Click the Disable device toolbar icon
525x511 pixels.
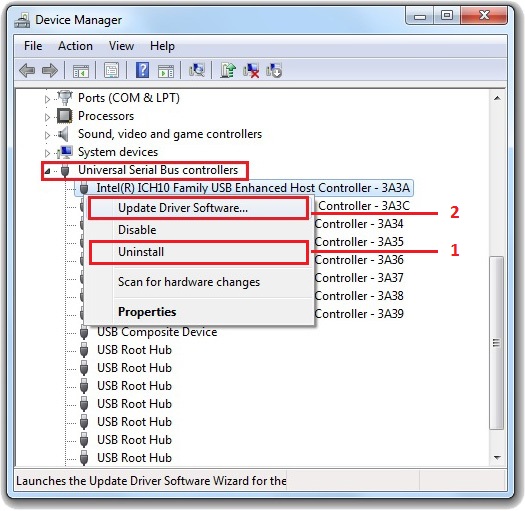(274, 70)
